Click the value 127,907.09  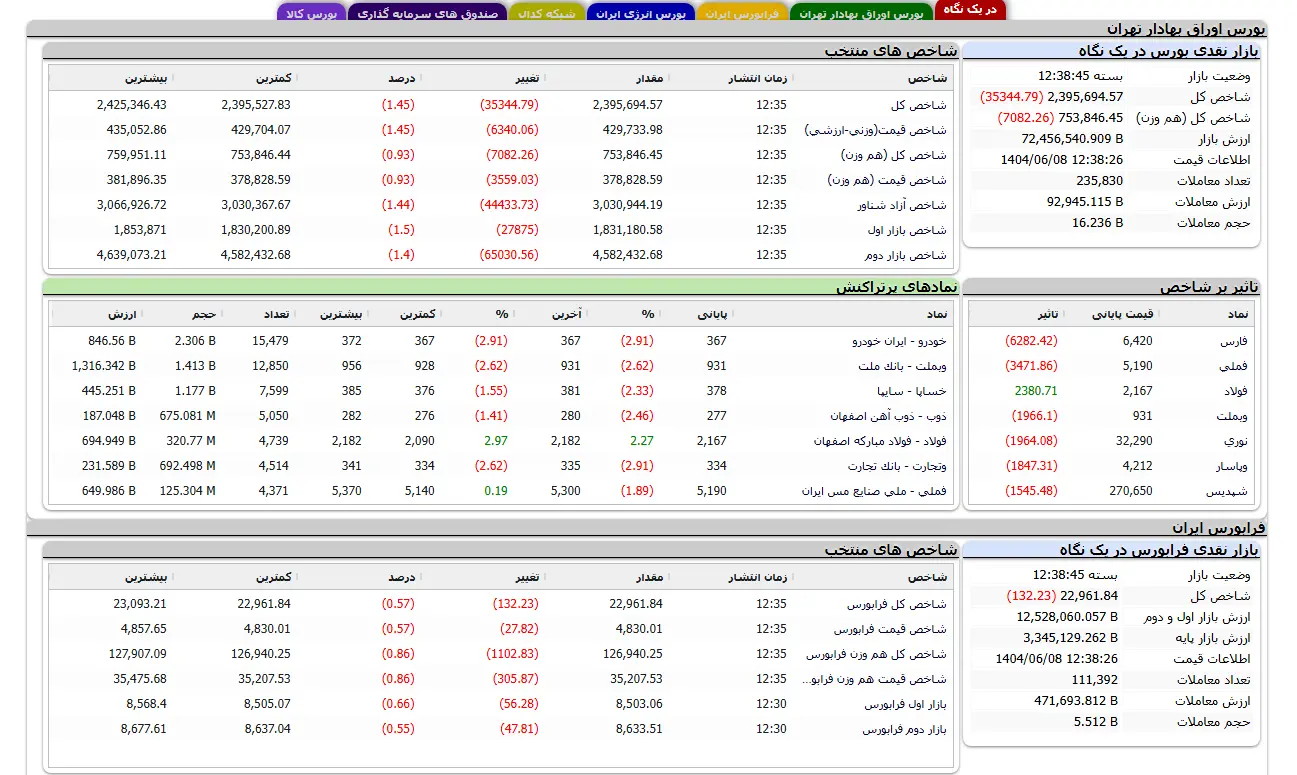138,654
